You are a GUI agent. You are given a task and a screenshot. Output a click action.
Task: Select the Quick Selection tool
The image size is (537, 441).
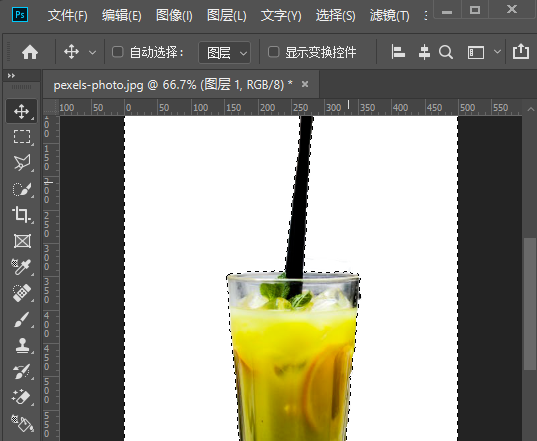tap(22, 189)
